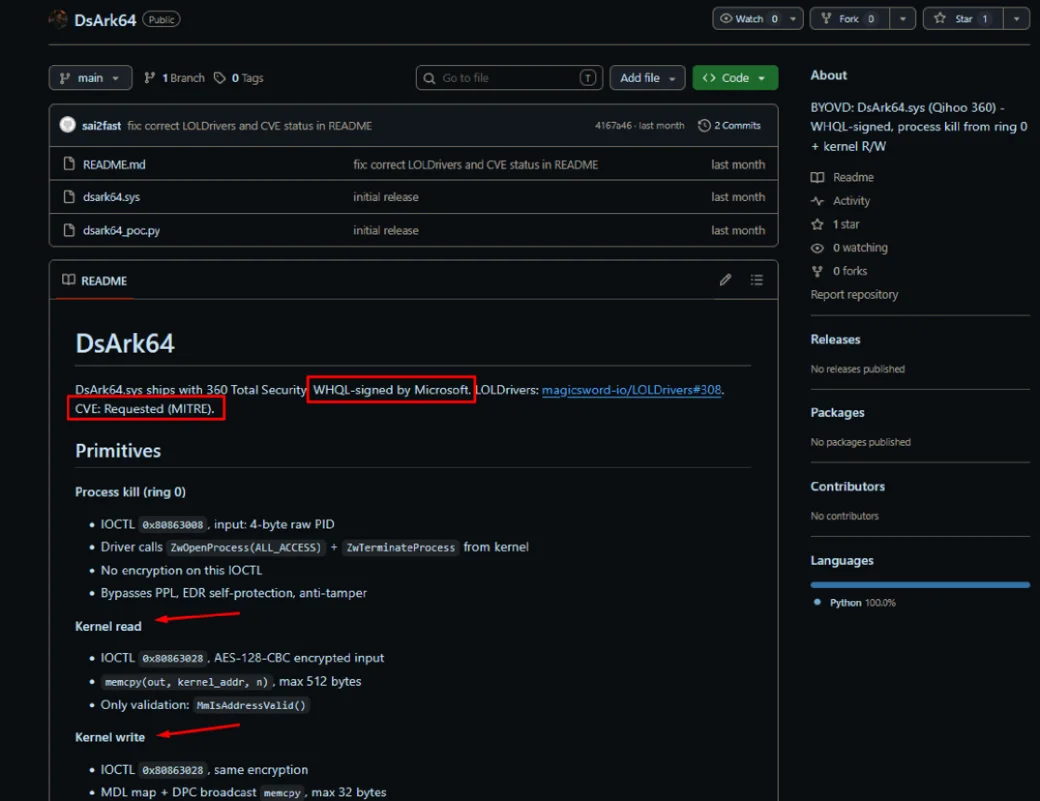Screen dimensions: 1040x801
Task: Fork this repository
Action: coord(849,19)
